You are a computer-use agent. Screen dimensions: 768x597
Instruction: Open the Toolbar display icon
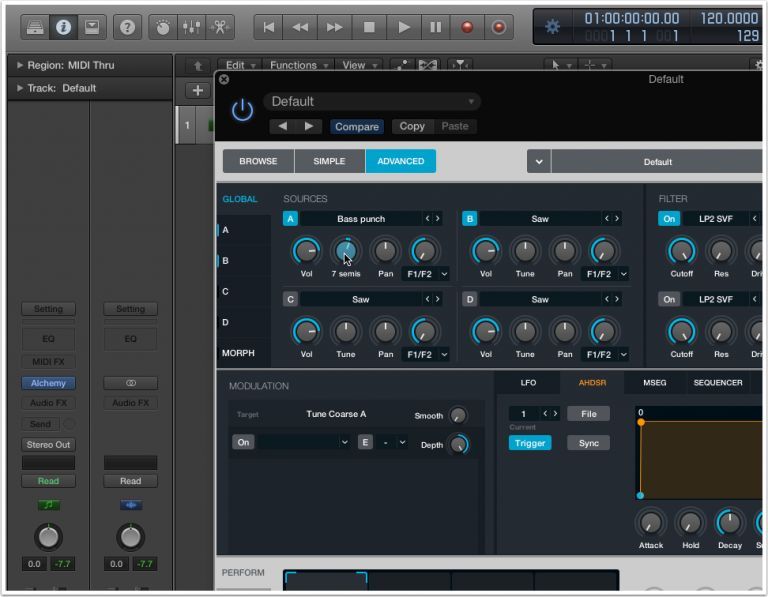tap(92, 27)
